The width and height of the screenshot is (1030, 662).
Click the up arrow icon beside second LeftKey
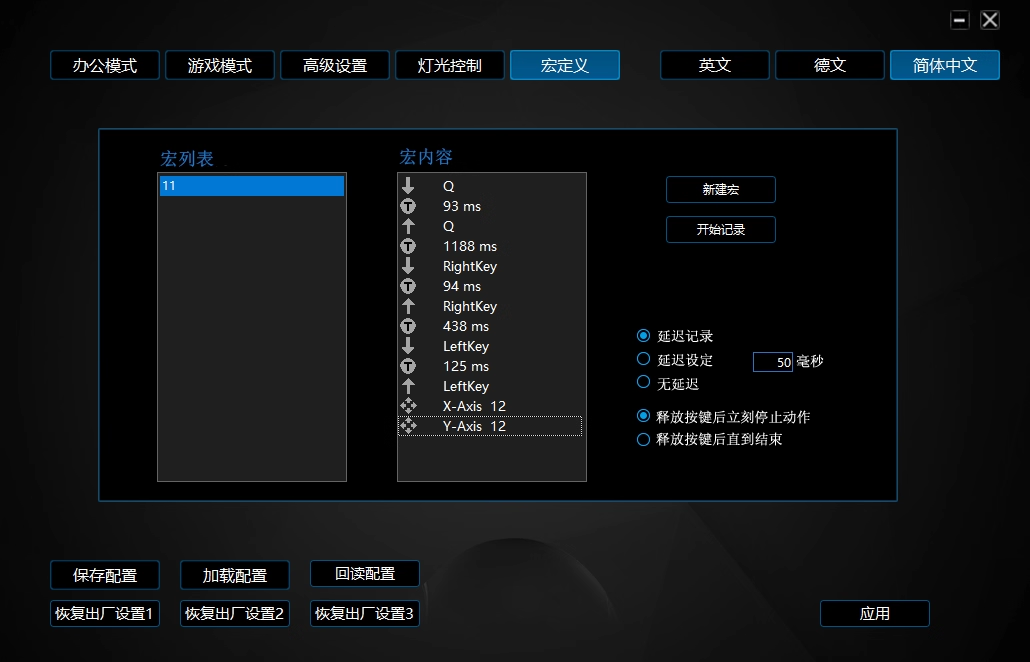click(408, 386)
